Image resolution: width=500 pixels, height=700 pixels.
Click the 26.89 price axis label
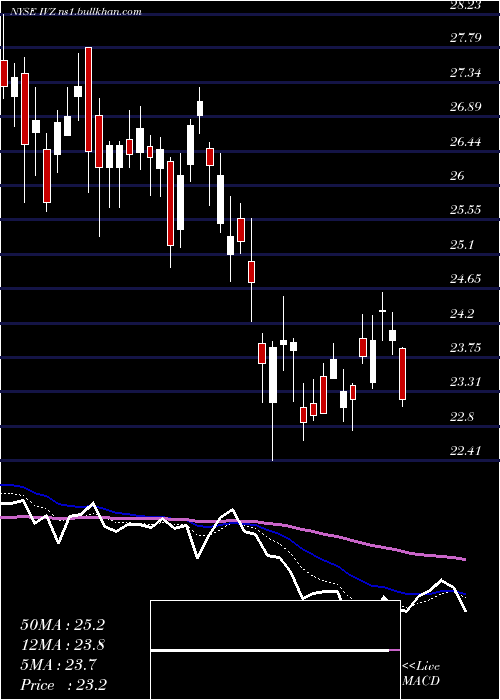click(465, 107)
